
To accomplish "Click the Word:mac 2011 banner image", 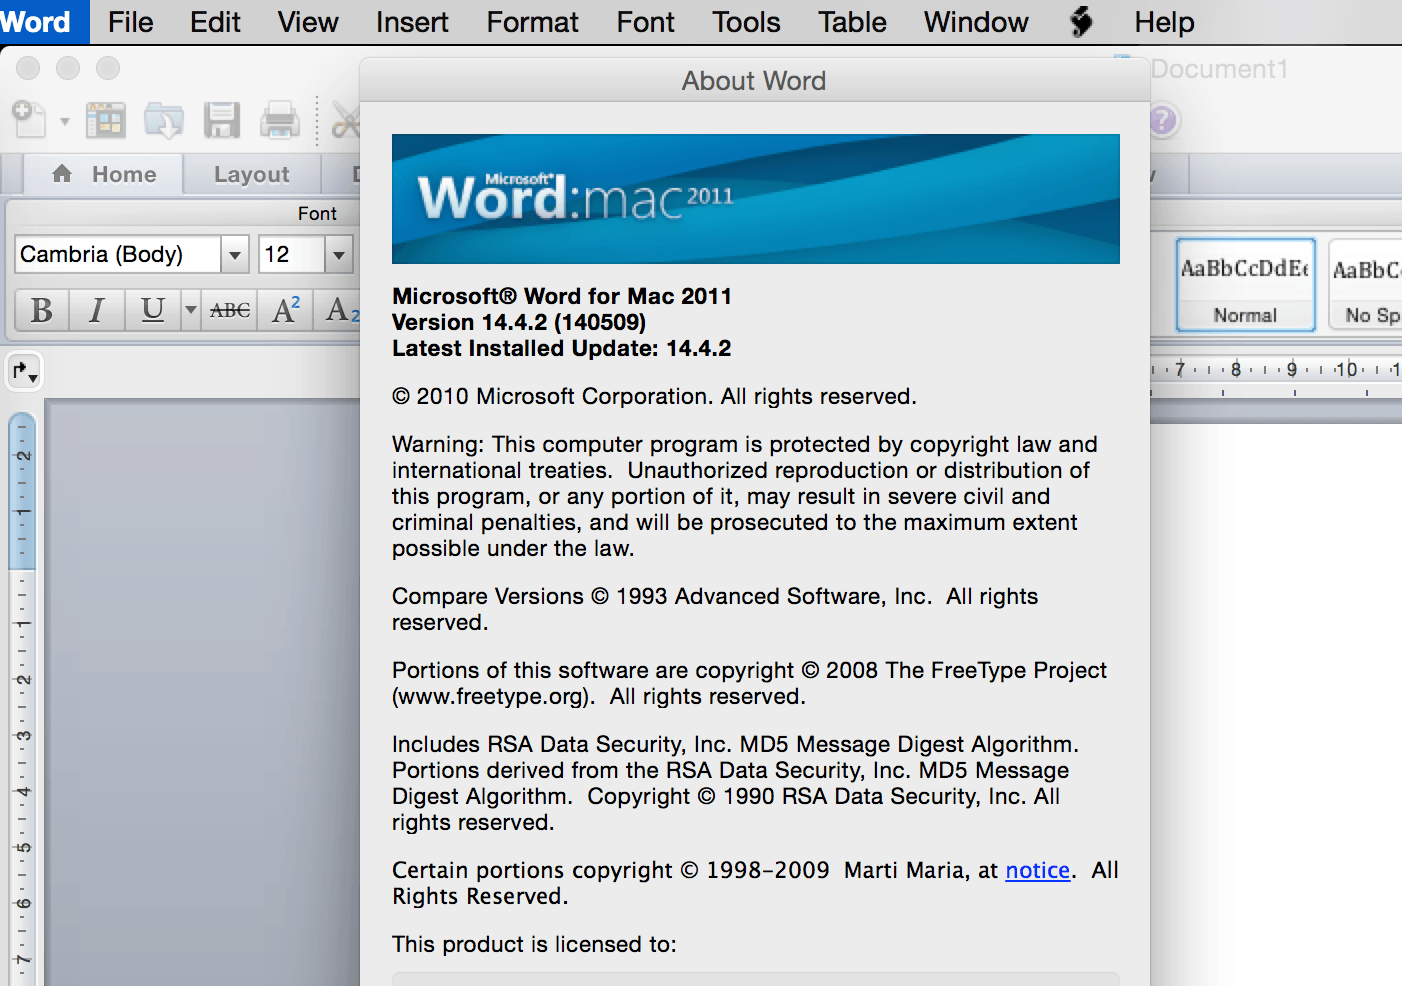I will click(x=756, y=199).
